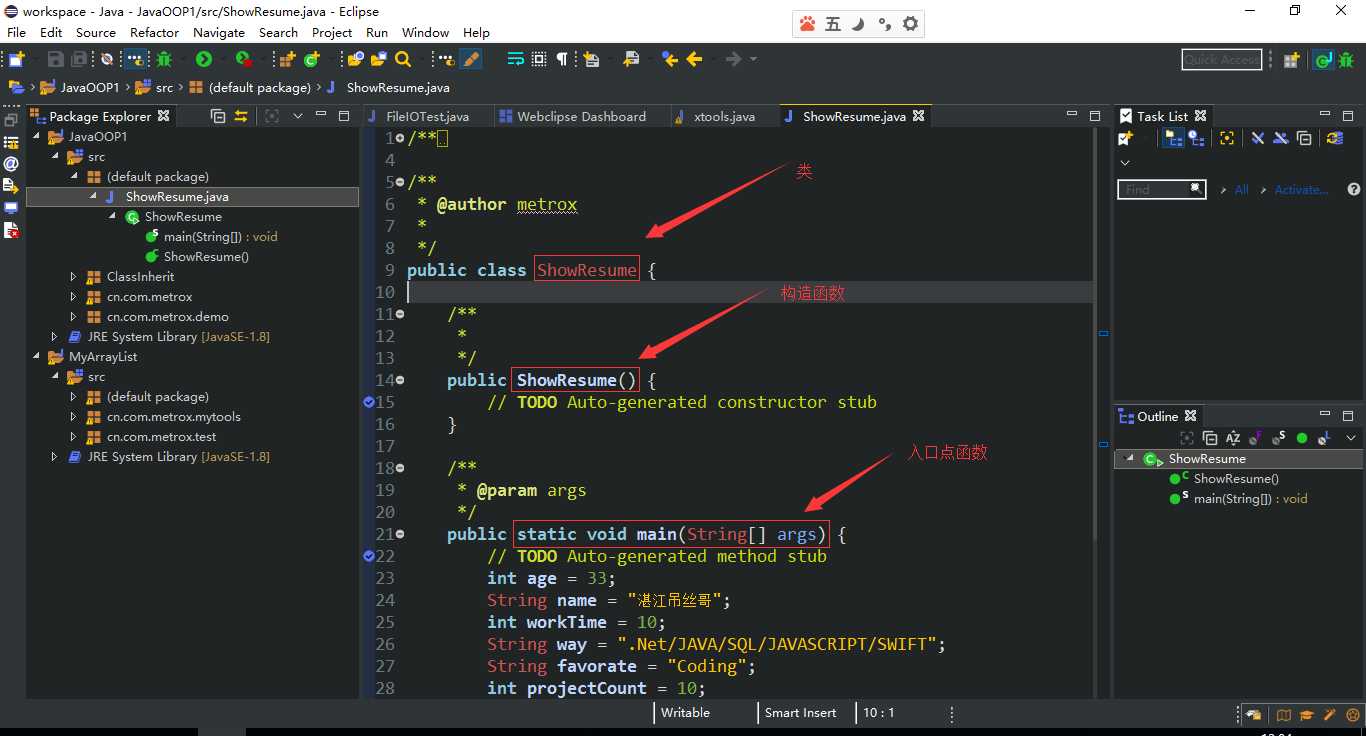Collapse ShowResume node in Outline
The image size is (1366, 736).
(1130, 459)
